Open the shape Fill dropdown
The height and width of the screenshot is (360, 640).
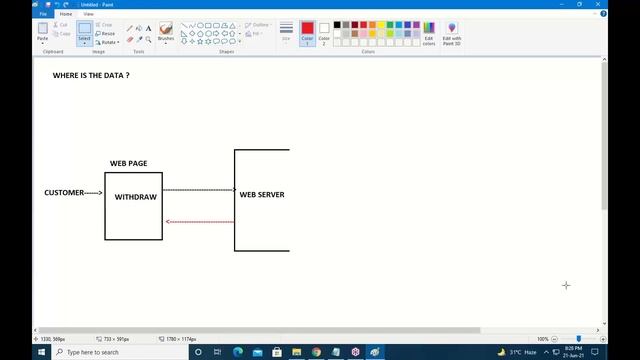tap(254, 33)
